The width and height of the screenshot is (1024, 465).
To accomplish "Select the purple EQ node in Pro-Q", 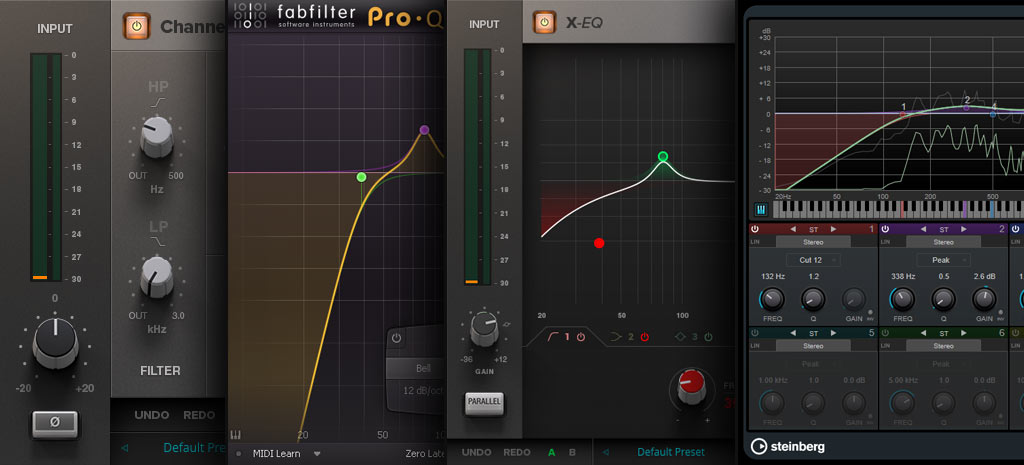I will tap(424, 130).
